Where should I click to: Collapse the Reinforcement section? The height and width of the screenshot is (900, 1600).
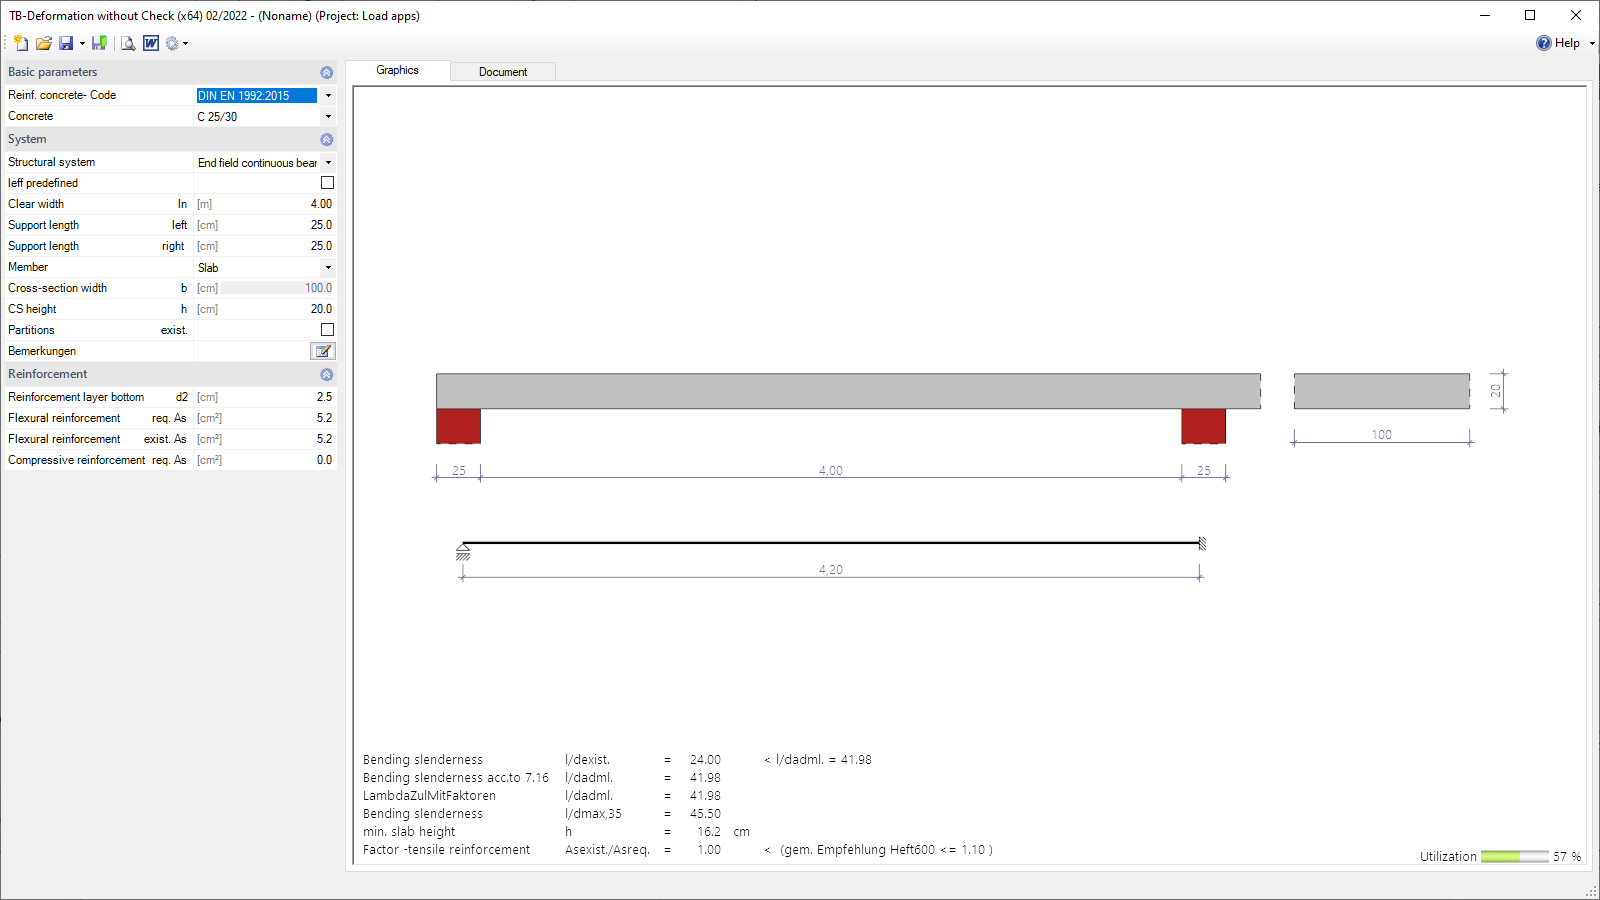click(x=326, y=374)
